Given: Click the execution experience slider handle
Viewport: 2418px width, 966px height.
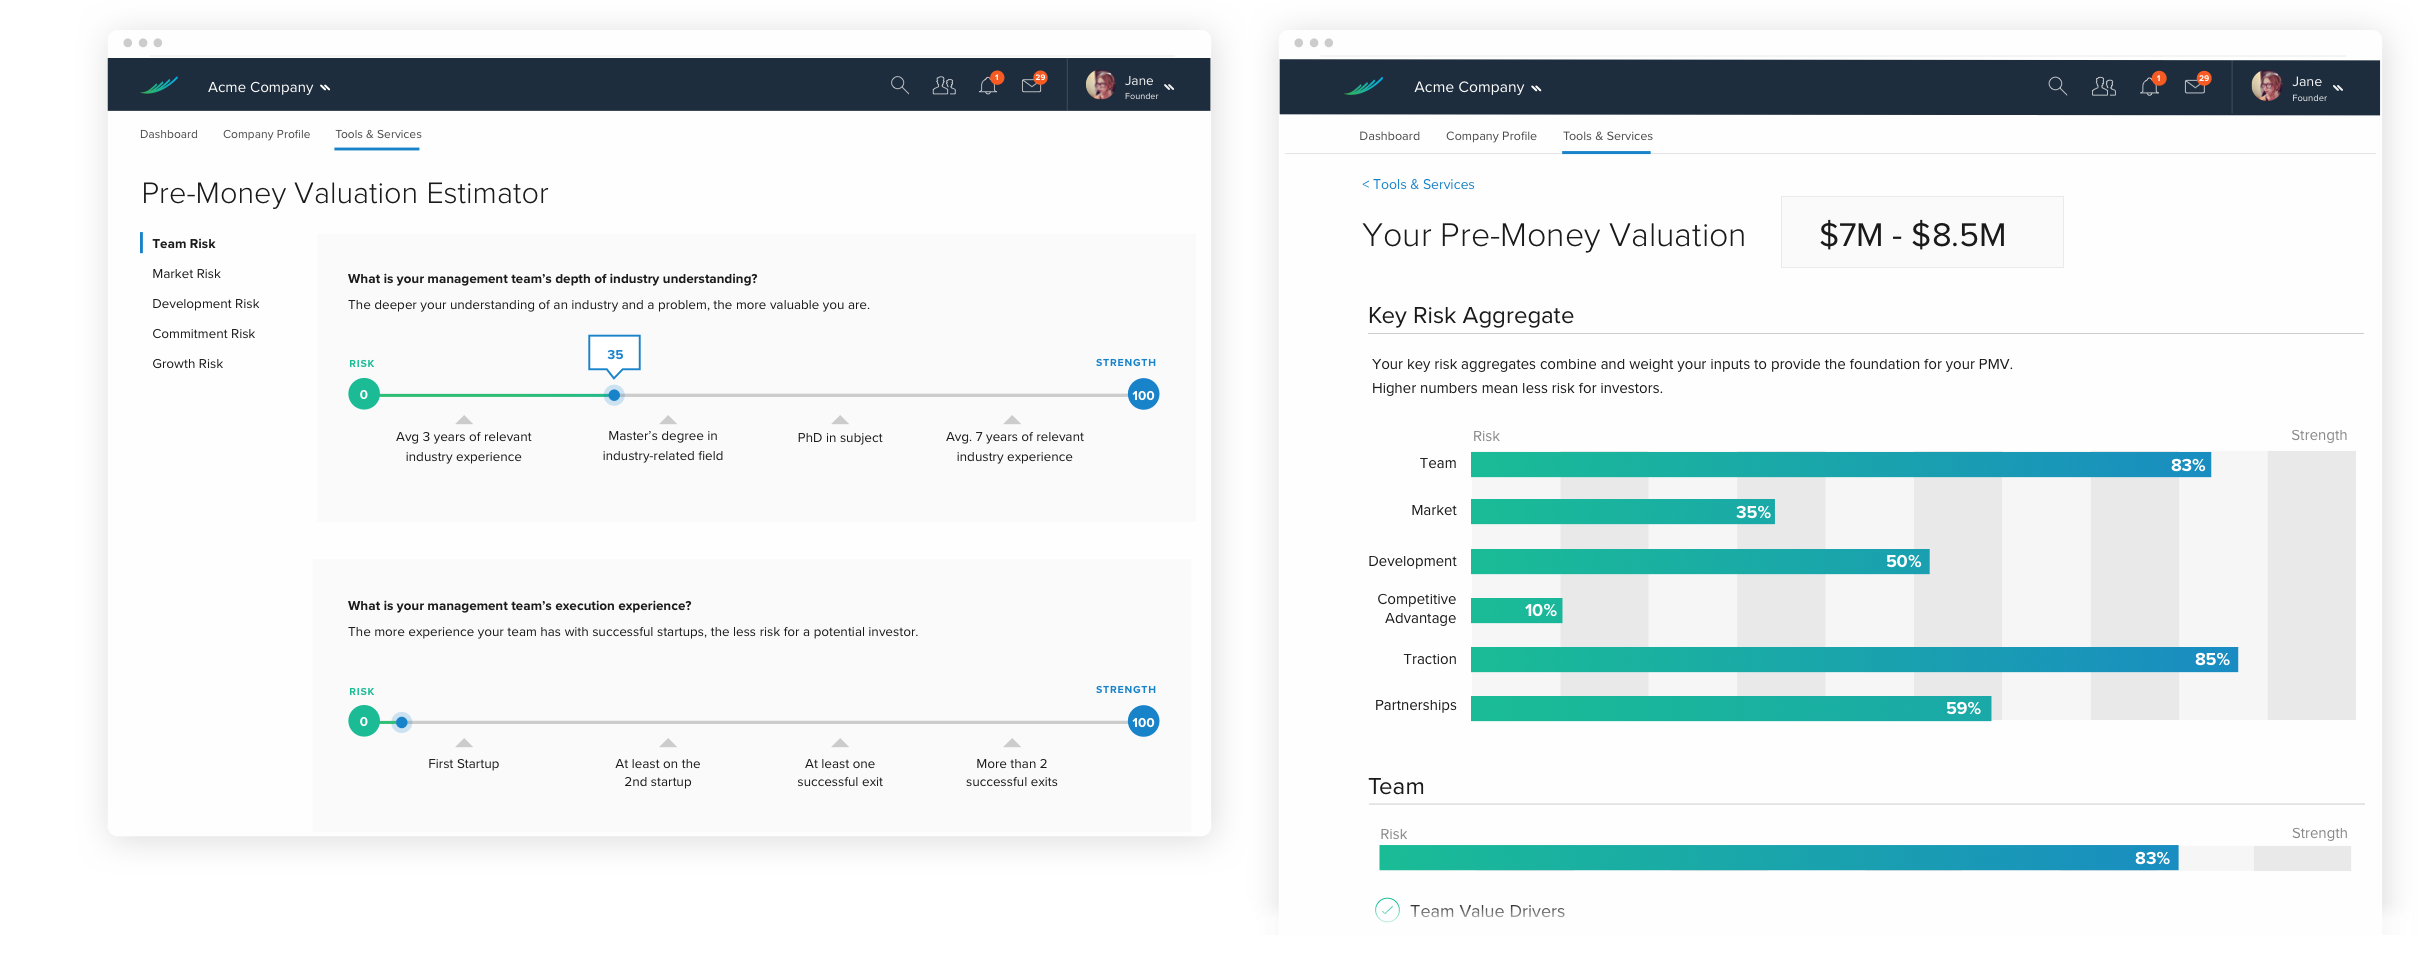Looking at the screenshot, I should tap(401, 722).
